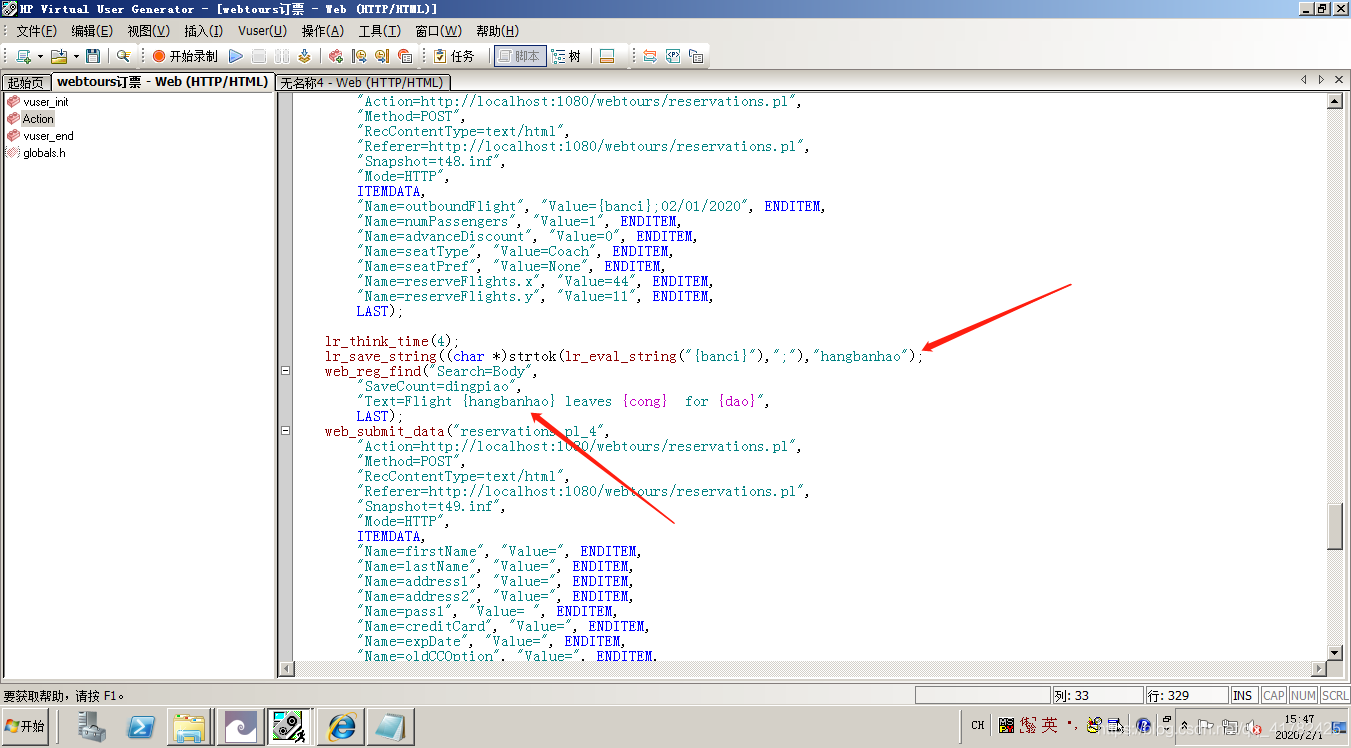
Task: Open globals.h in the action tree
Action: click(44, 153)
